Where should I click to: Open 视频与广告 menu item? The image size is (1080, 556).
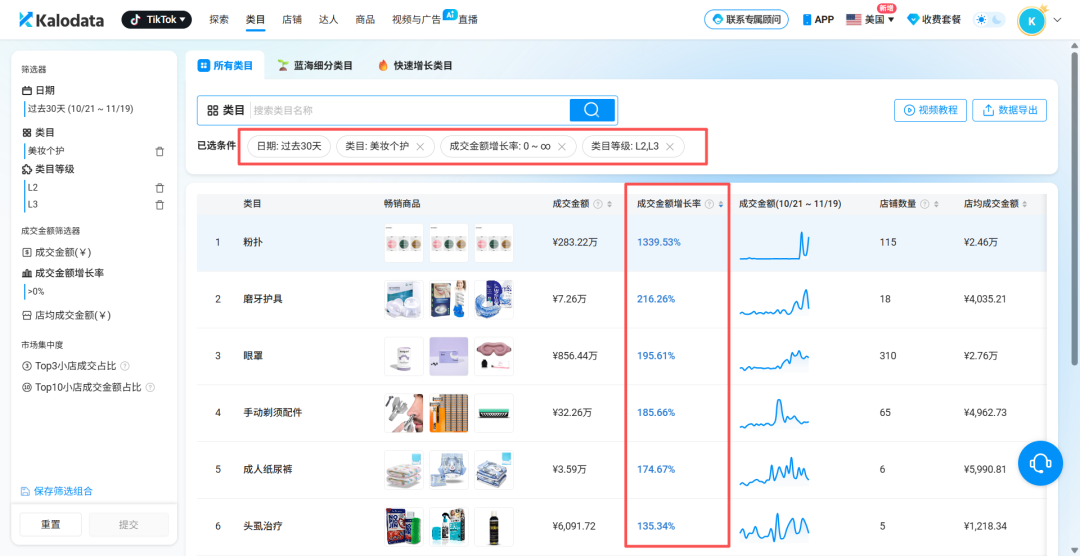tap(416, 20)
